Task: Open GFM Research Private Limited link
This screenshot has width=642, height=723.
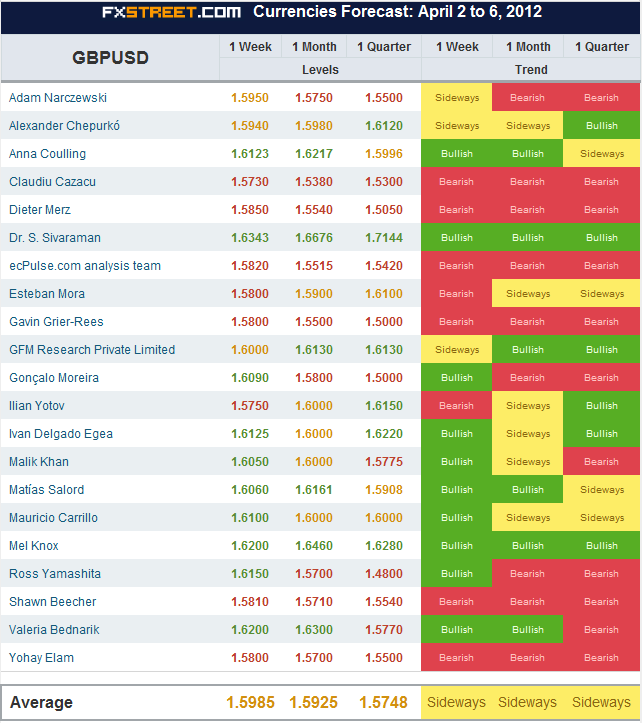Action: coord(92,350)
